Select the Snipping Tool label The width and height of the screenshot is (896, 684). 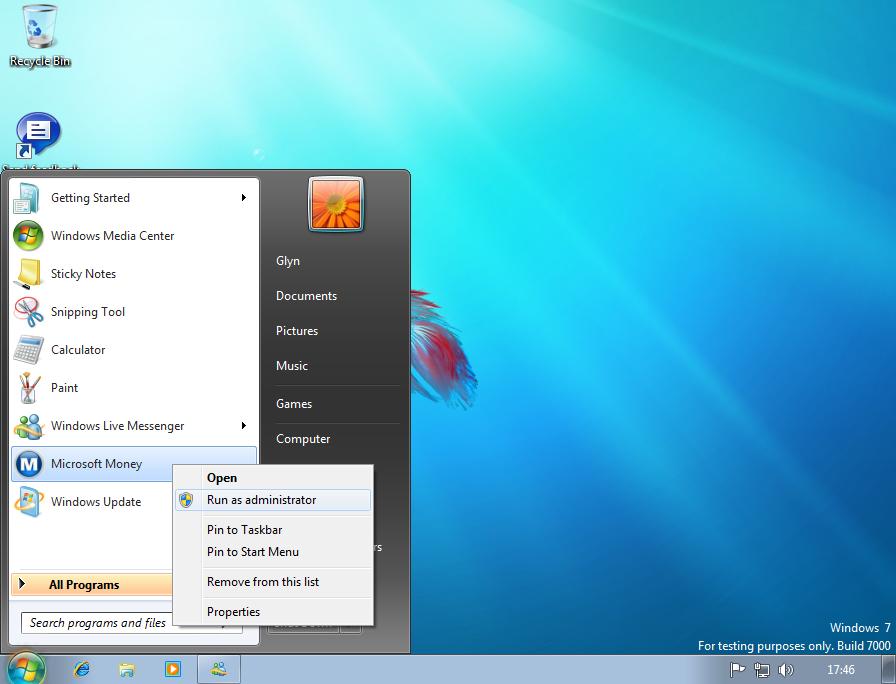tap(88, 311)
